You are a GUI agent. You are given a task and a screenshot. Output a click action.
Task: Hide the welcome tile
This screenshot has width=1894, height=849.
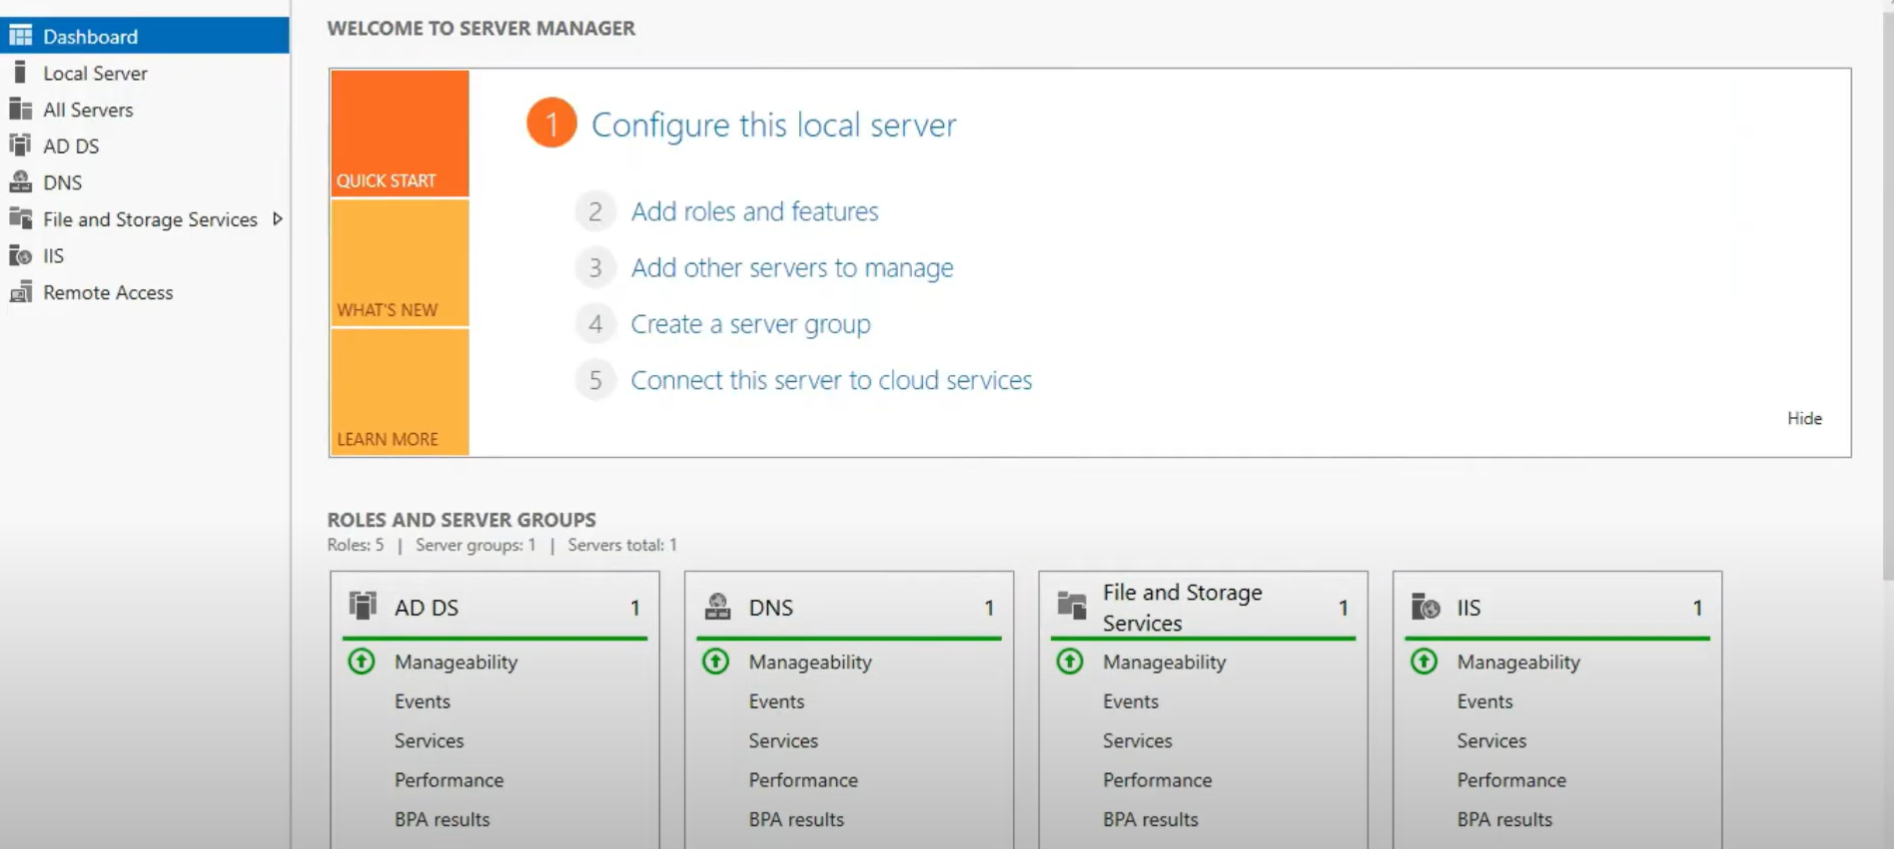point(1804,418)
